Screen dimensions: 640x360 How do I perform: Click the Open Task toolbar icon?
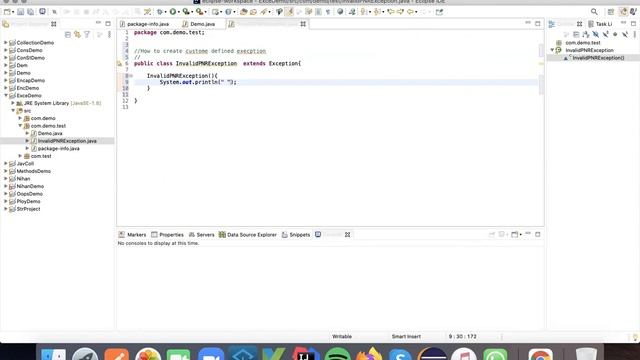pos(253,12)
